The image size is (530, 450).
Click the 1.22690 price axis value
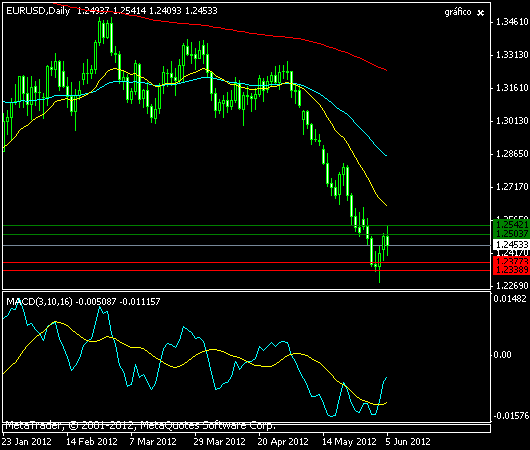tap(512, 286)
